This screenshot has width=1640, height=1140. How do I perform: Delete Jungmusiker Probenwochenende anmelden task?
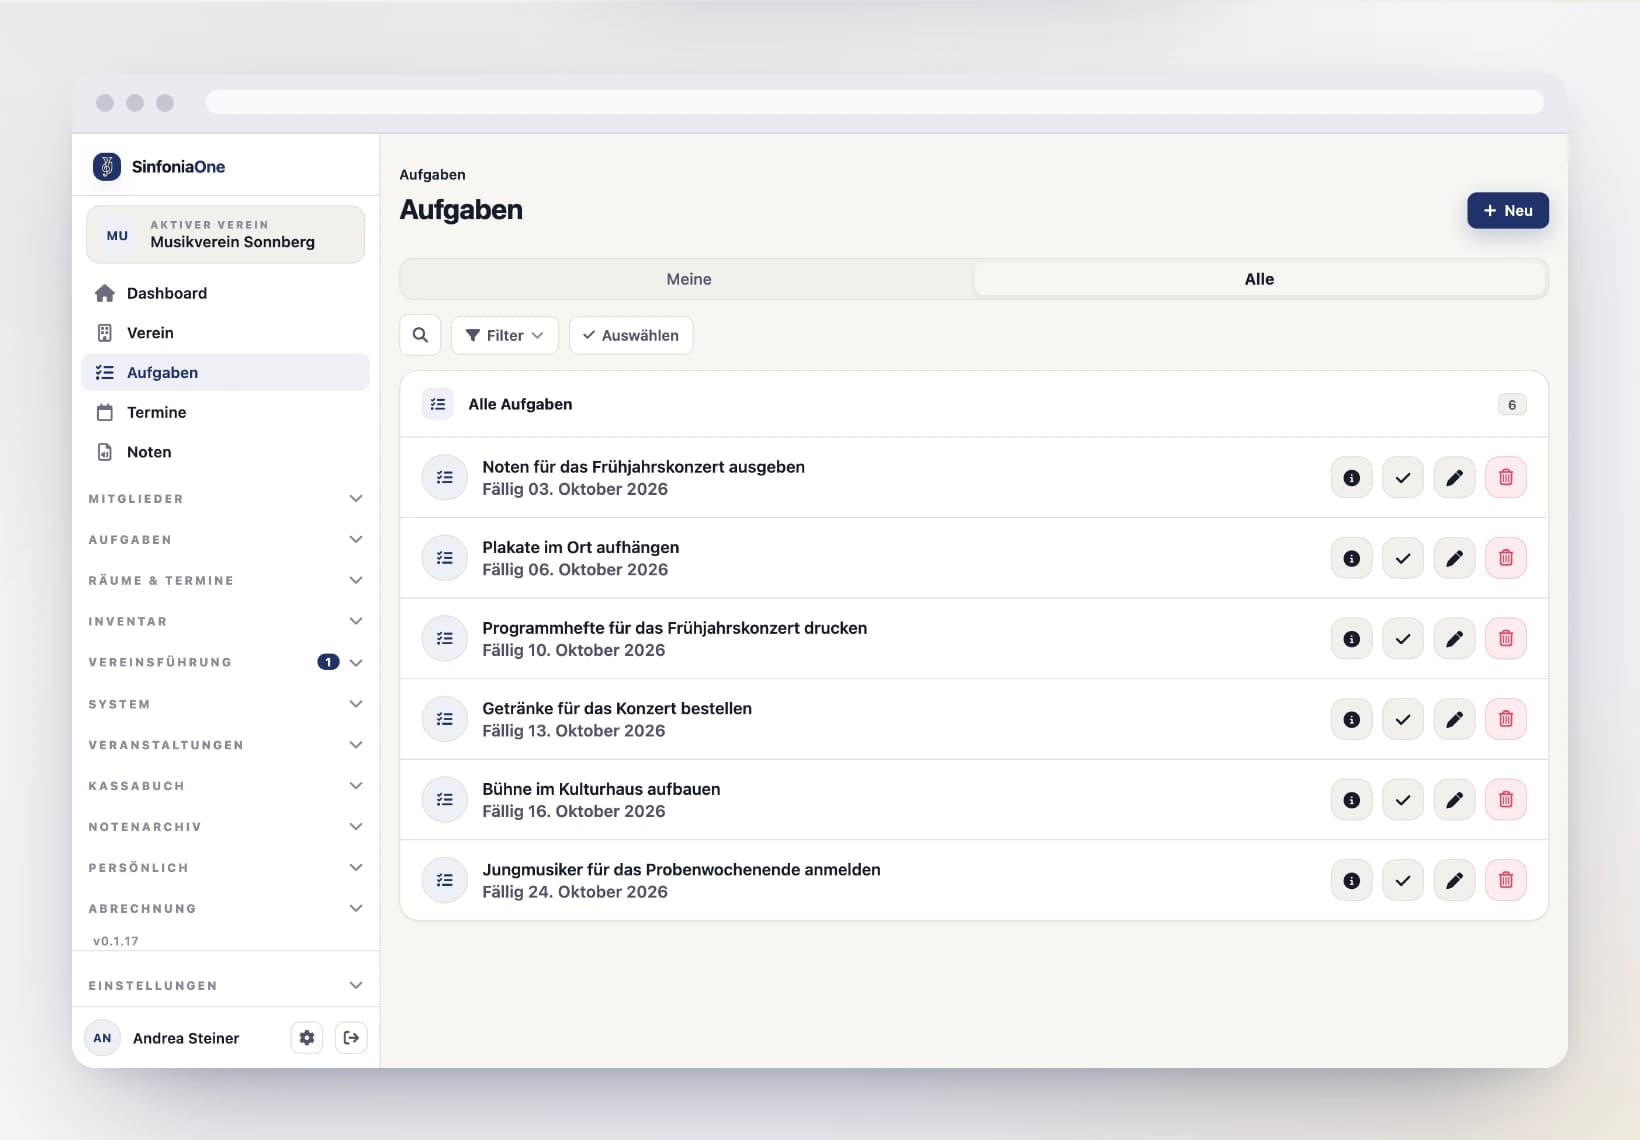coord(1506,880)
